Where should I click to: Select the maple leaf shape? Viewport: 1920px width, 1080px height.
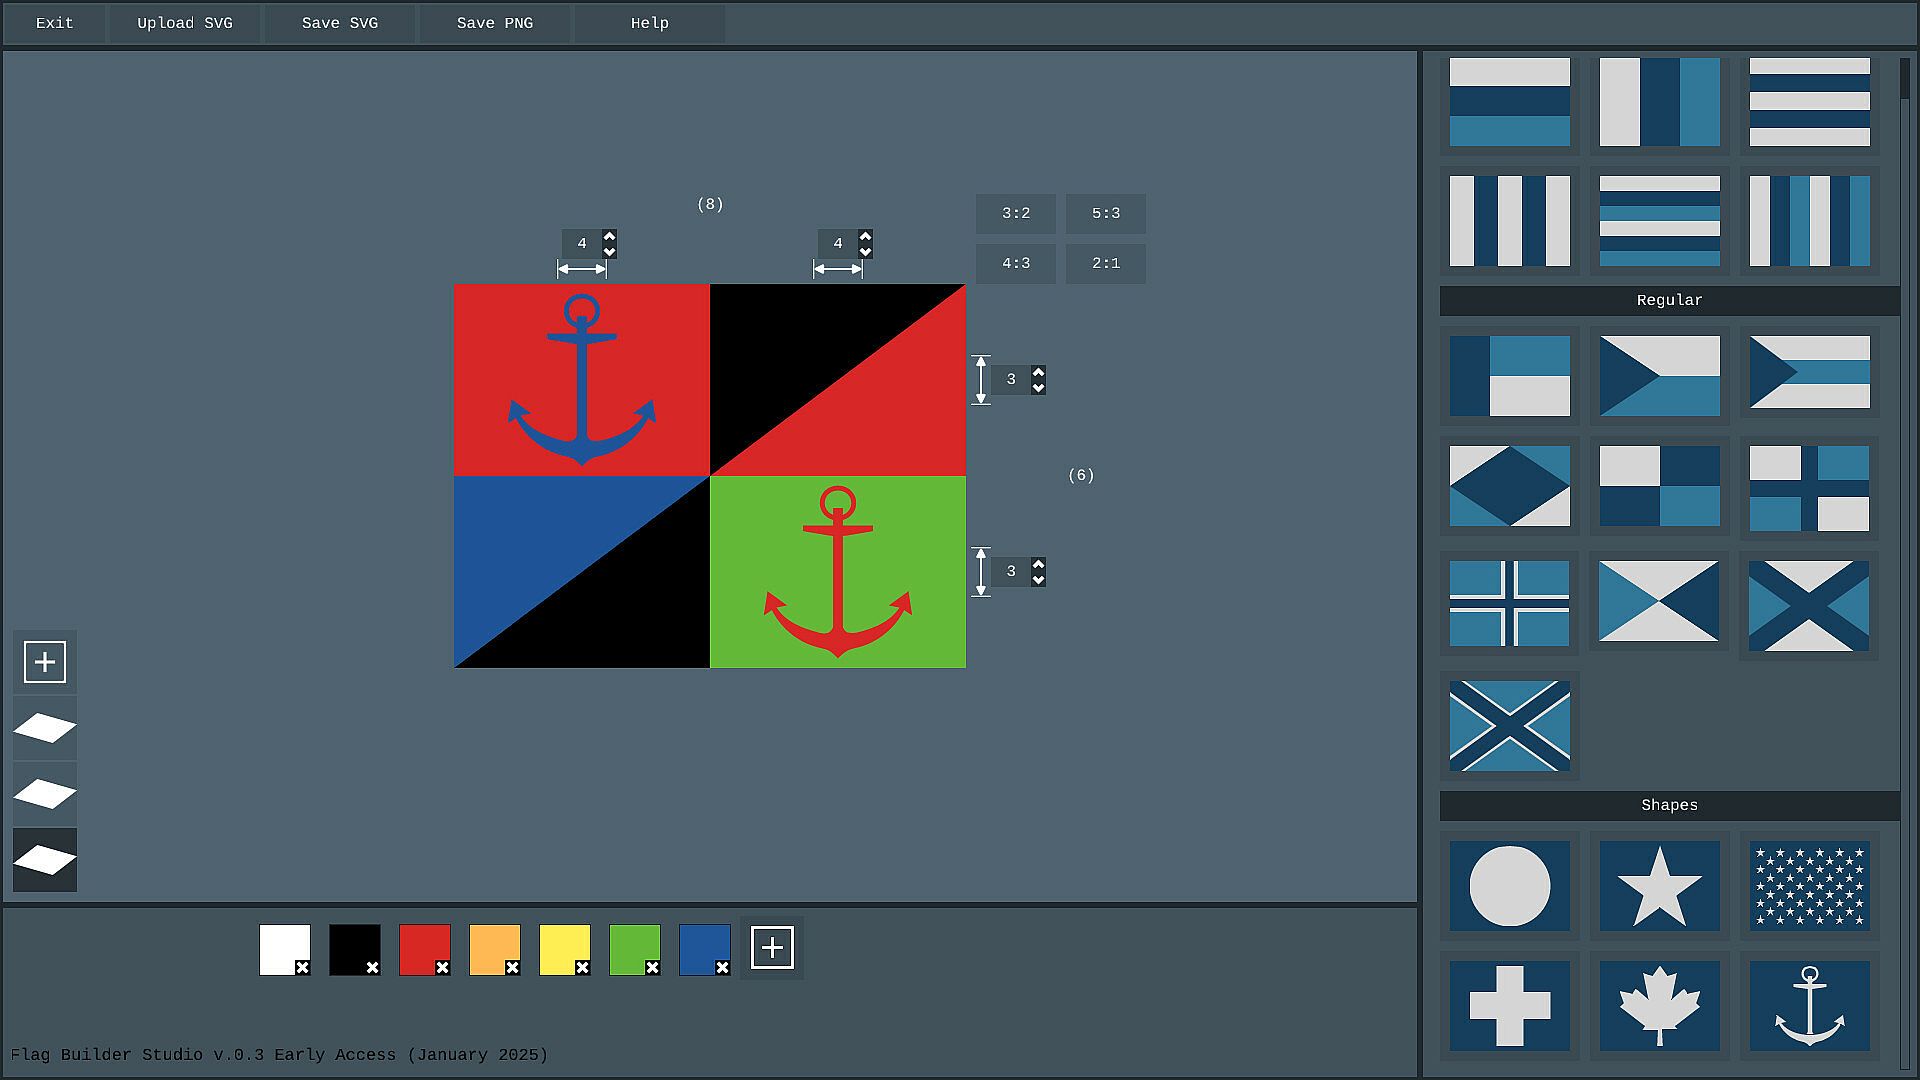pos(1659,1005)
